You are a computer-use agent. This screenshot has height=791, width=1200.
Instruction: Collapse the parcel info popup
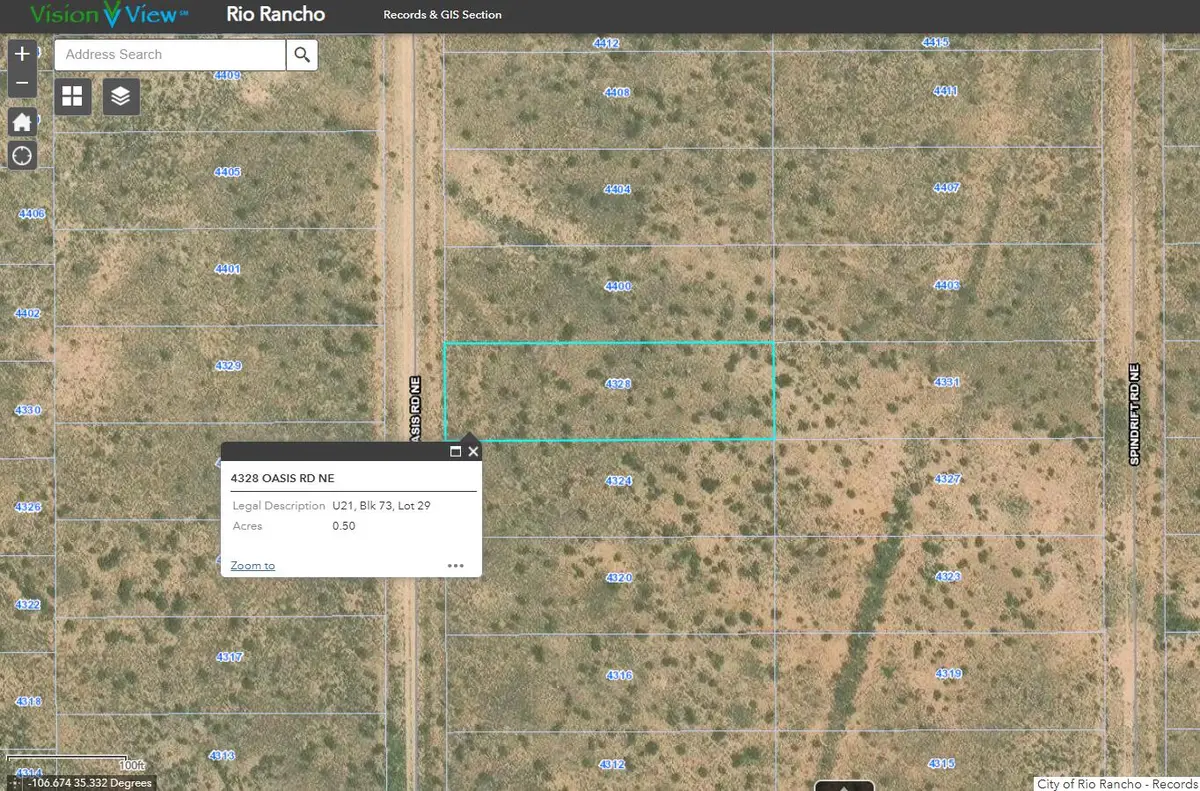(x=457, y=451)
